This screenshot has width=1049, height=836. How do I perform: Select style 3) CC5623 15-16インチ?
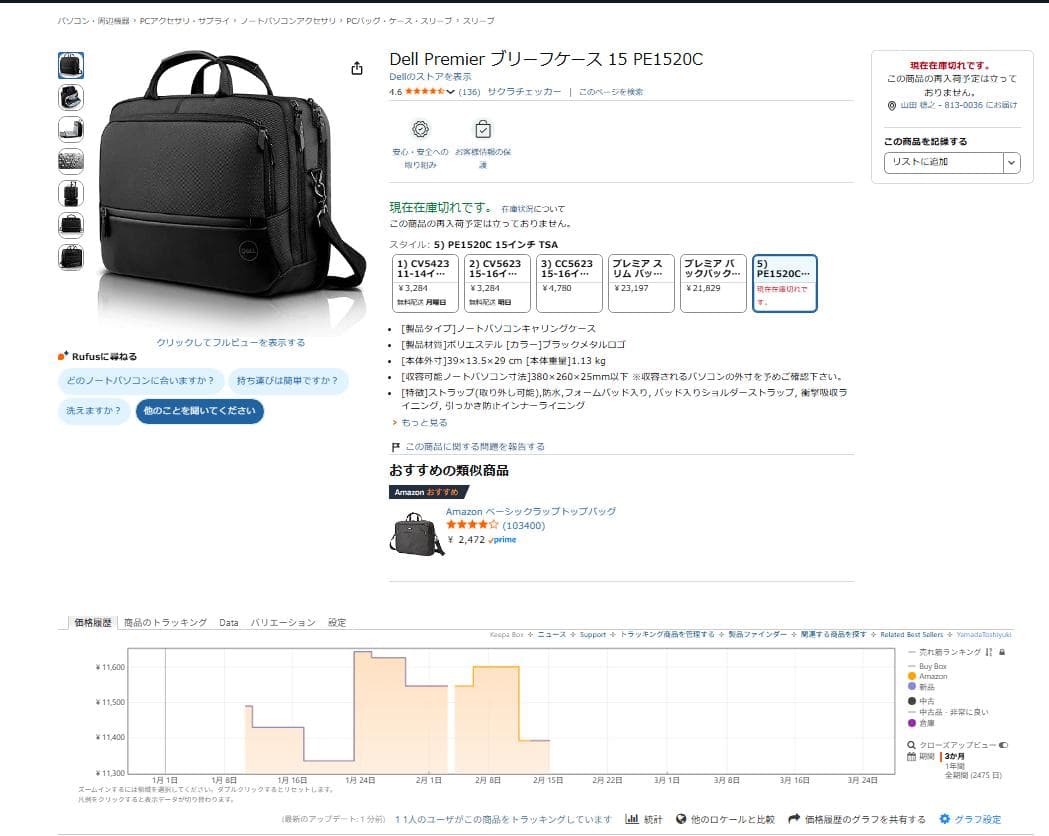point(569,284)
